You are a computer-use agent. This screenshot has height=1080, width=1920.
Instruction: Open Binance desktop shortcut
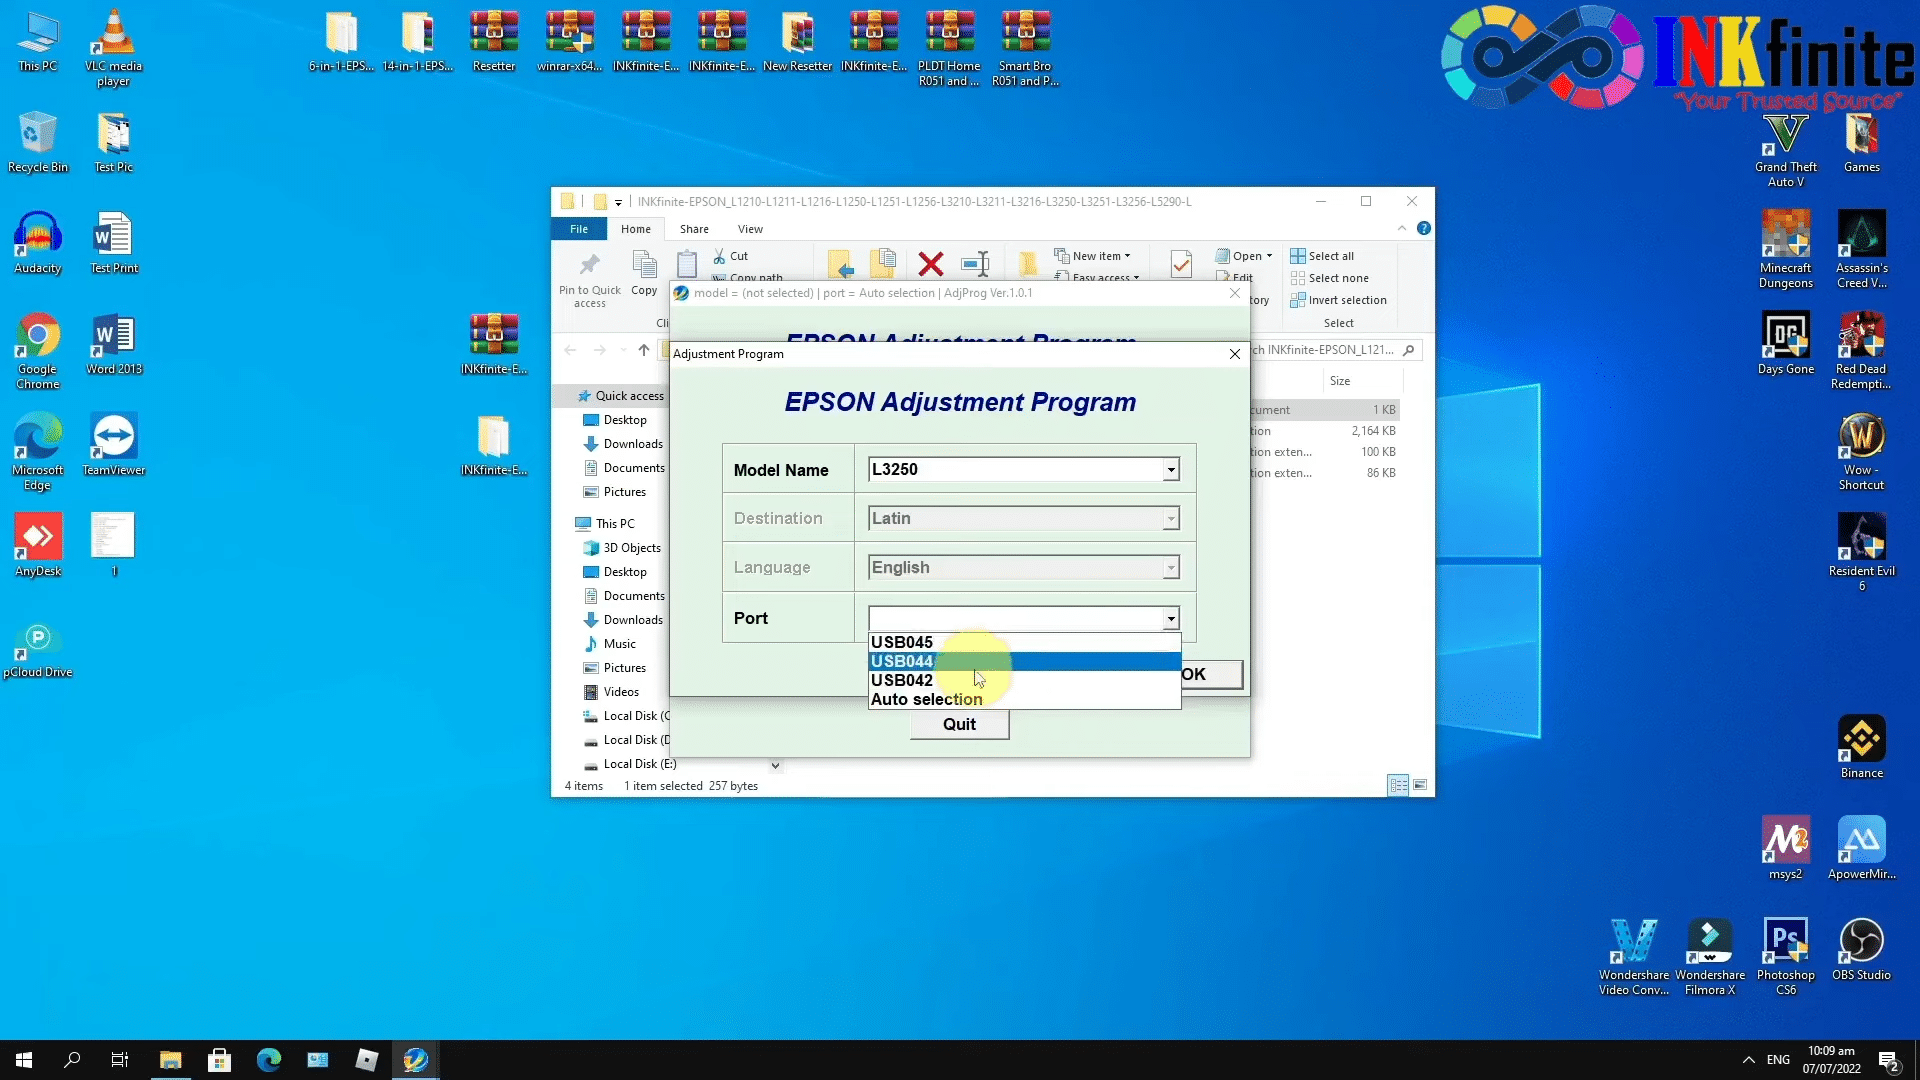1862,748
